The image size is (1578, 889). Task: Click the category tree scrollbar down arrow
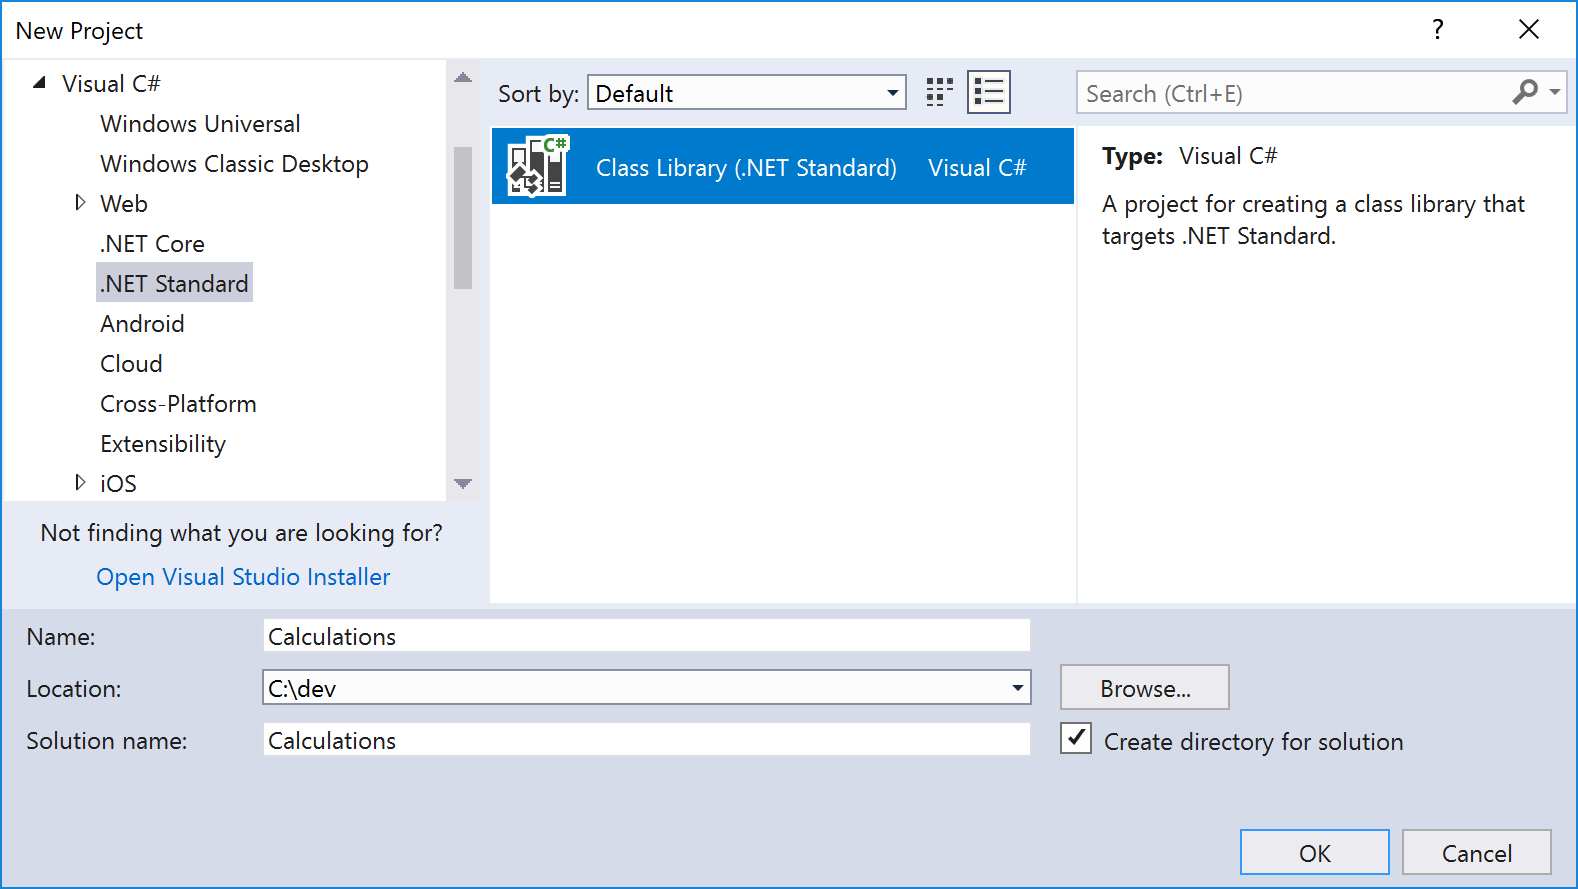click(x=462, y=483)
